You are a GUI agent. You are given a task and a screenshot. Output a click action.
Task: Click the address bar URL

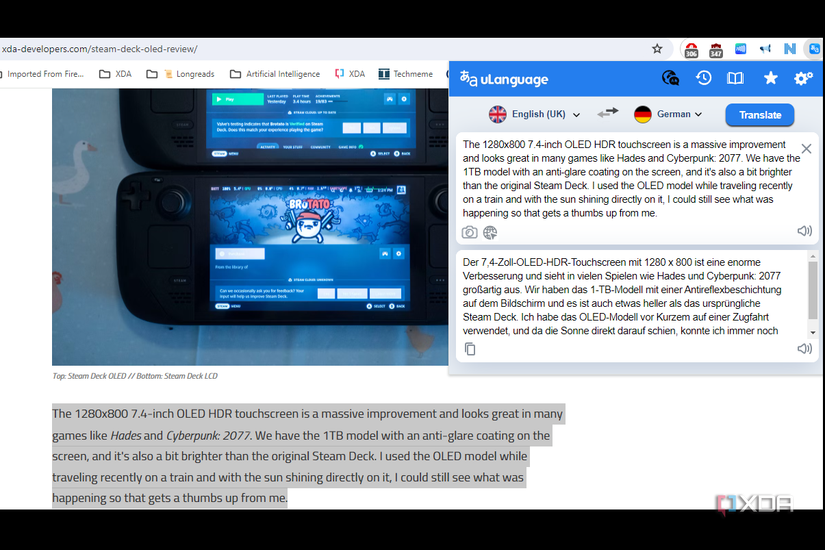point(99,49)
